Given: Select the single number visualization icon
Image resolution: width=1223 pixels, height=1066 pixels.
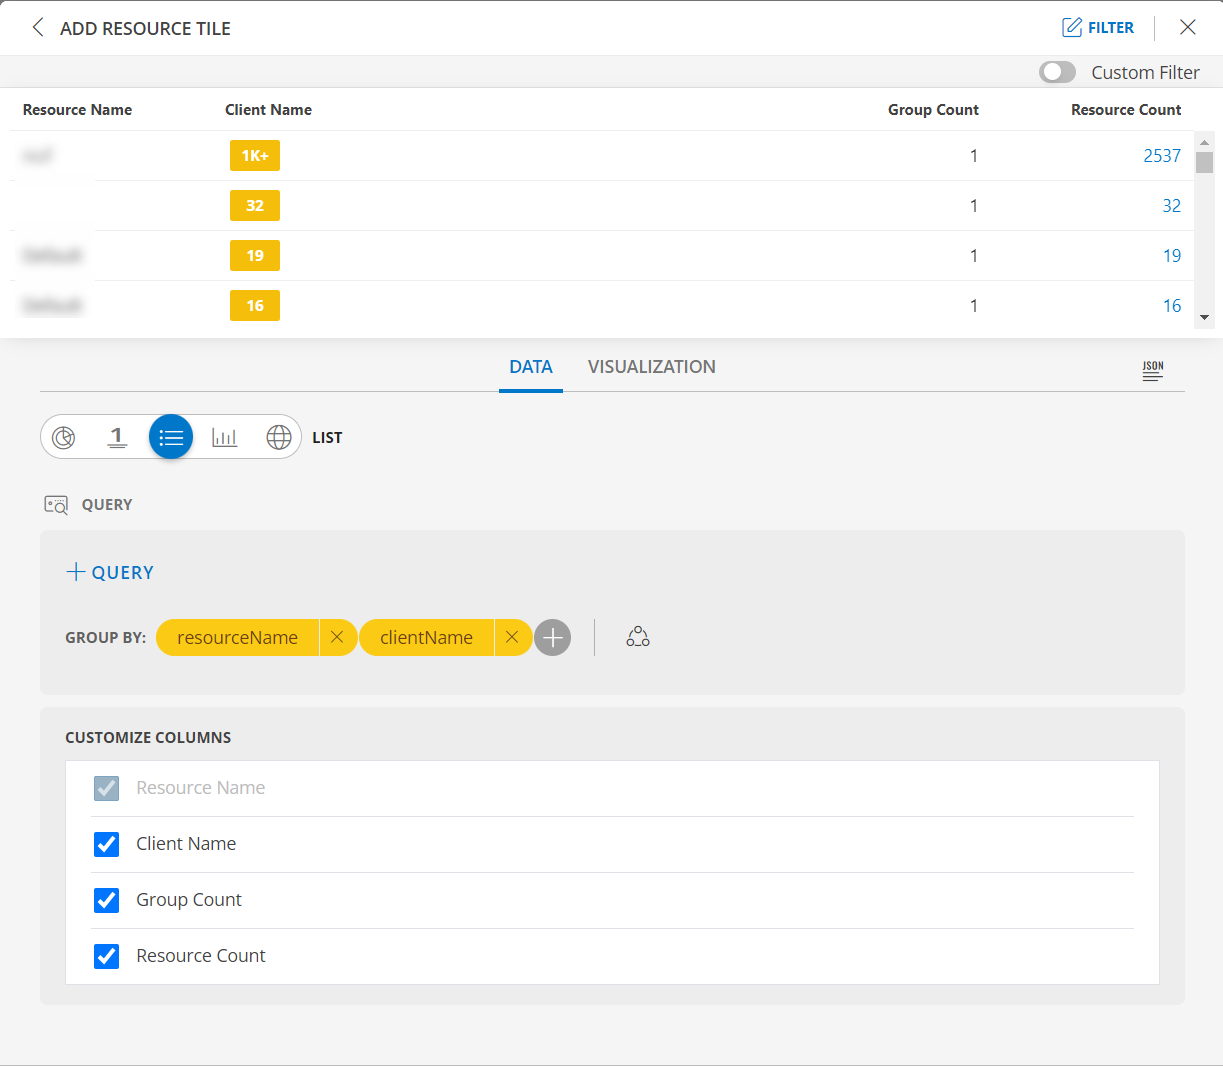Looking at the screenshot, I should click(117, 436).
